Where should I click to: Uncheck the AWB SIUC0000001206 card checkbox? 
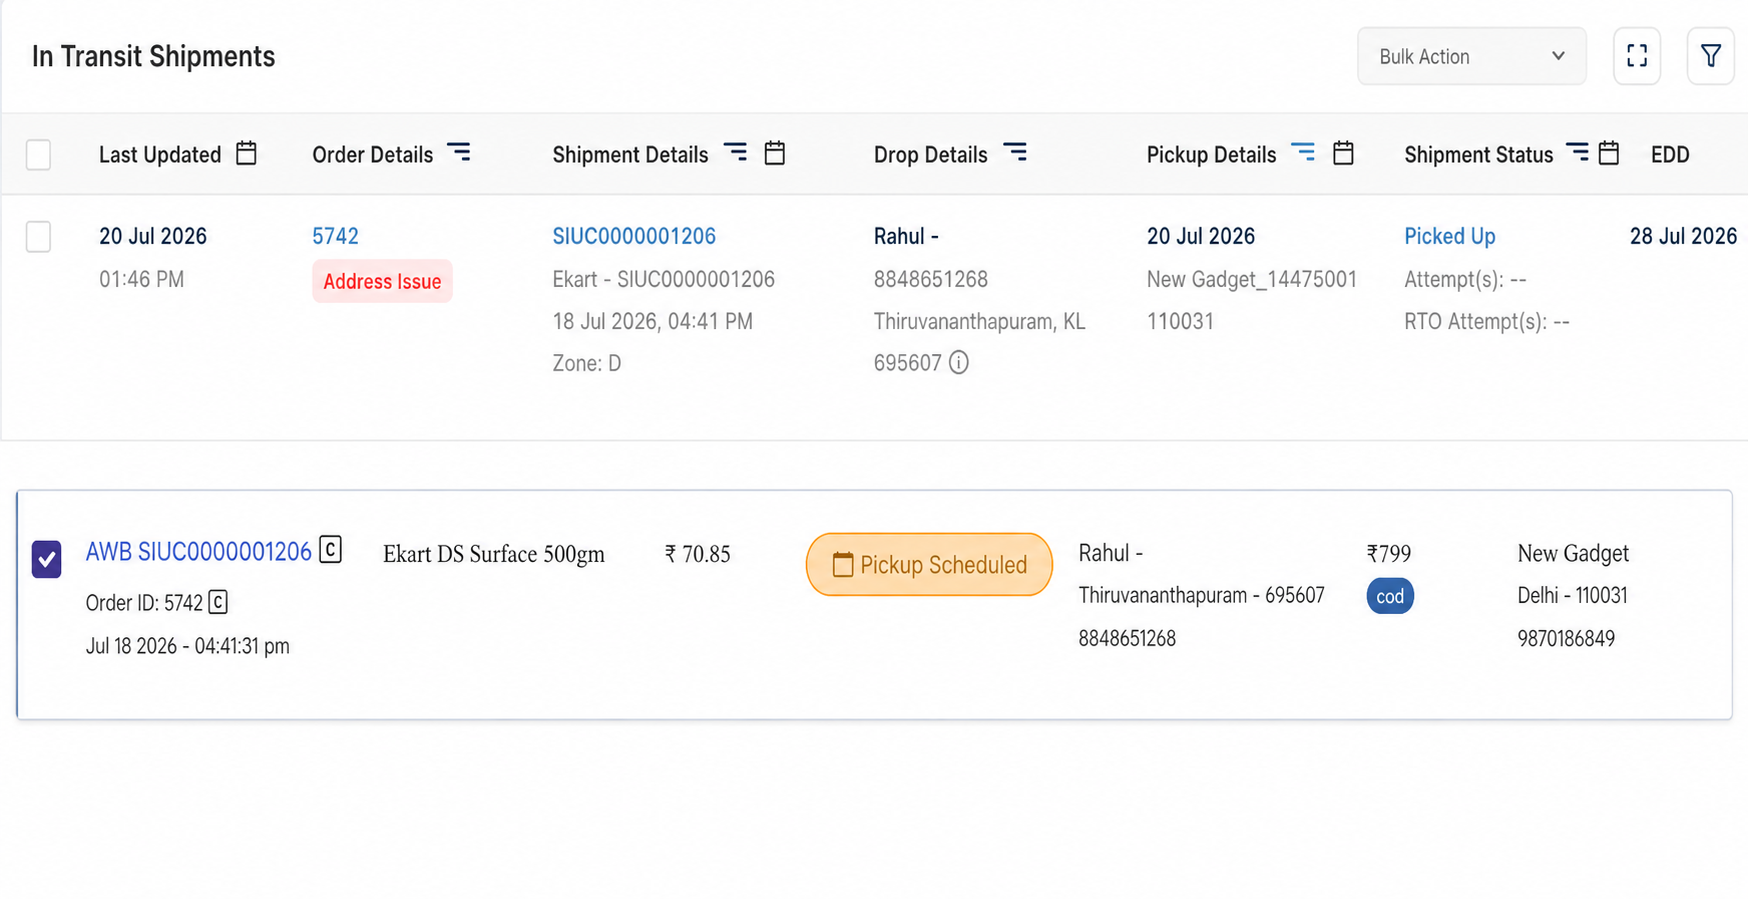tap(46, 559)
